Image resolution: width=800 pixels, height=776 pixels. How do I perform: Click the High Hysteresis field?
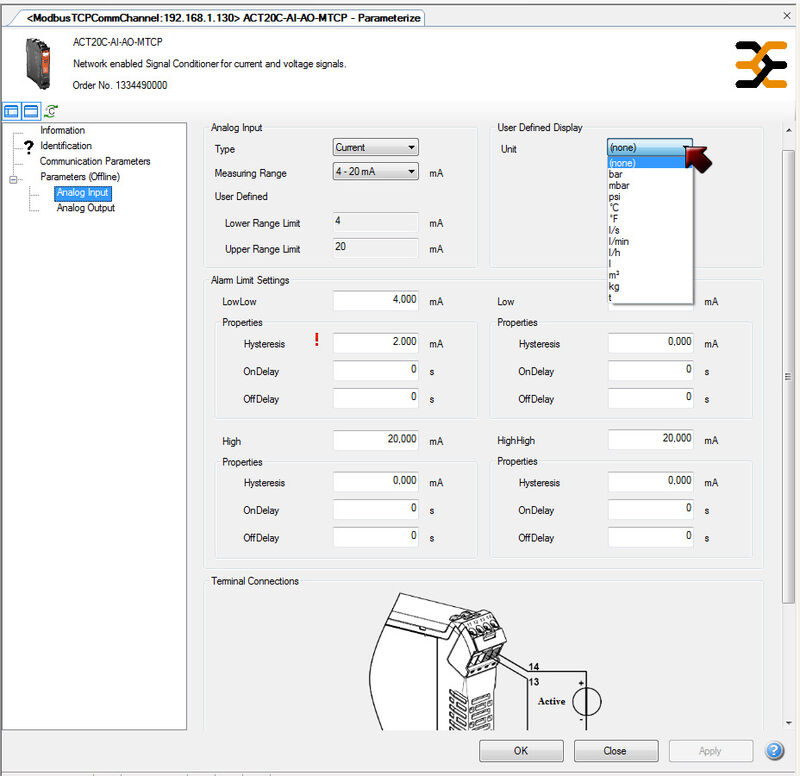coord(376,482)
